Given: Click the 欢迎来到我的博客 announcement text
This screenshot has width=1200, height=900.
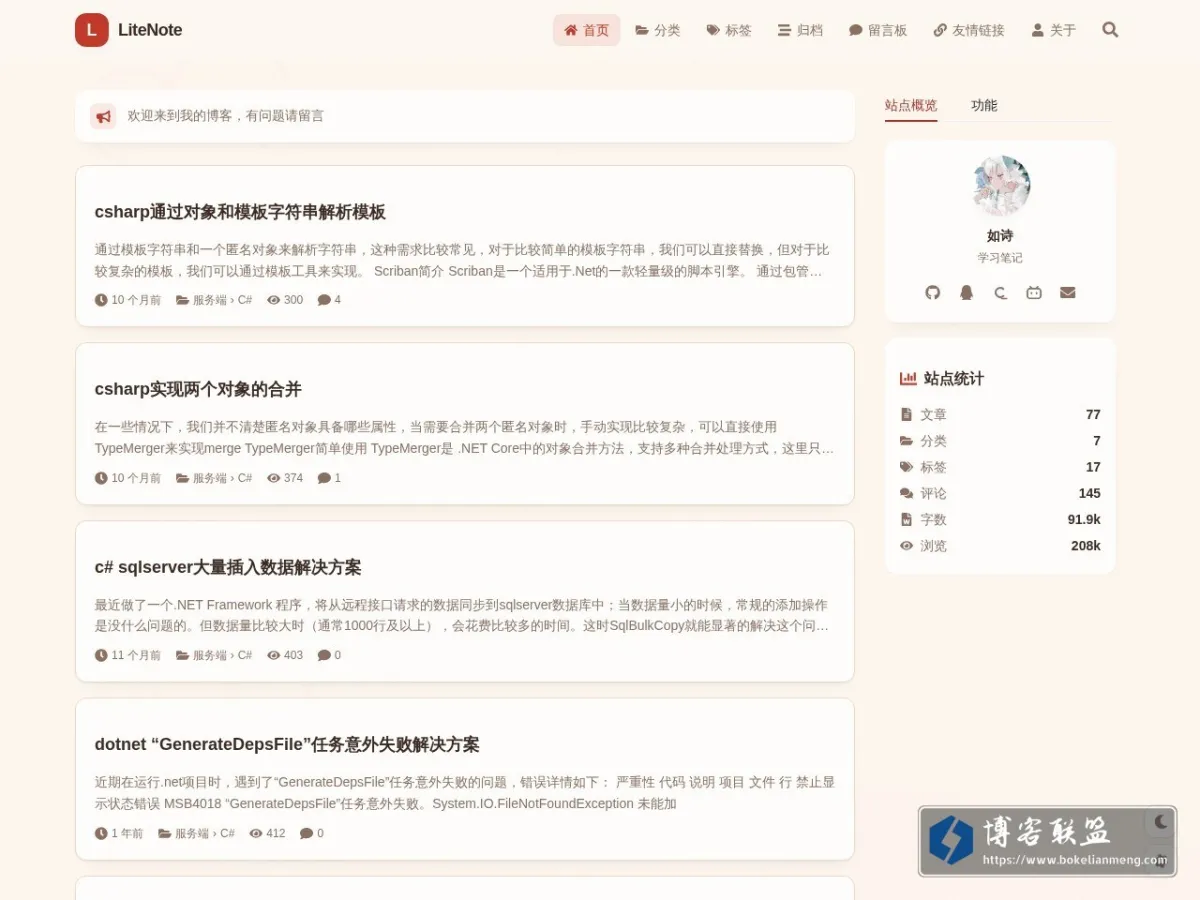Looking at the screenshot, I should pyautogui.click(x=226, y=116).
